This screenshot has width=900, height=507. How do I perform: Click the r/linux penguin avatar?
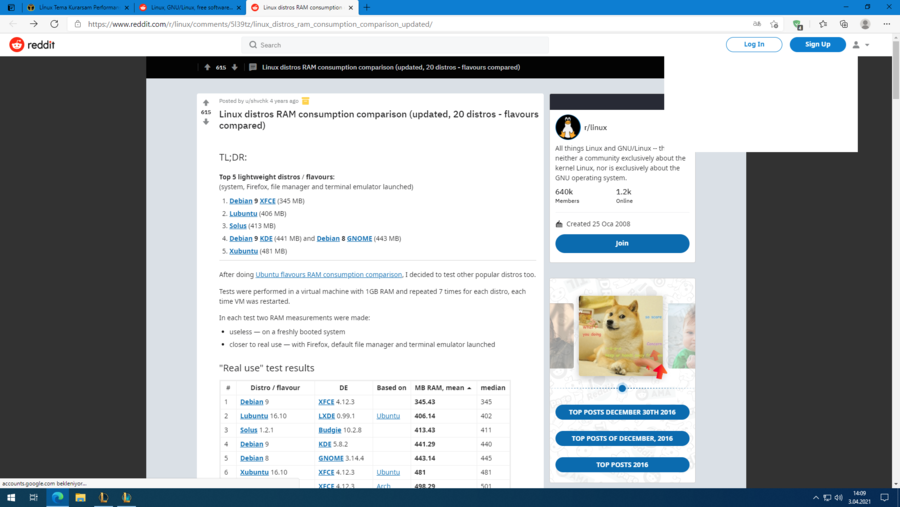tap(568, 127)
